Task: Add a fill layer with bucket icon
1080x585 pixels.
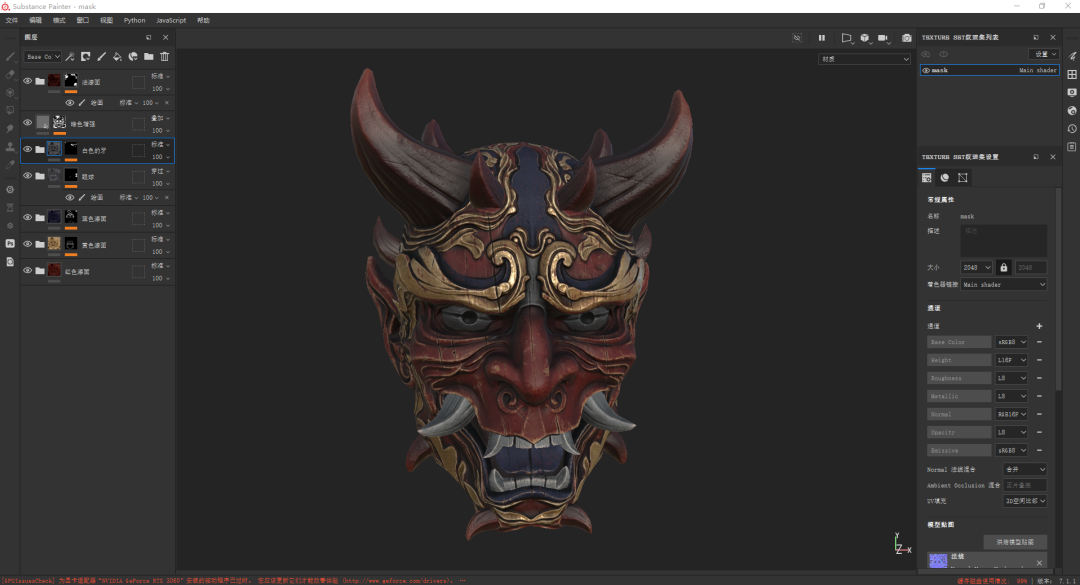Action: [x=117, y=57]
